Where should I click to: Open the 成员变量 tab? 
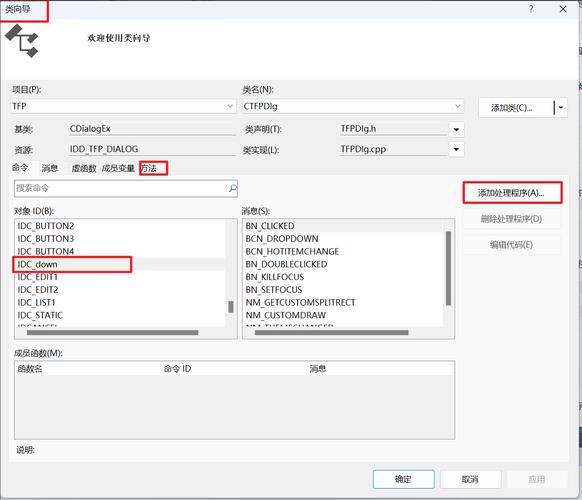[118, 168]
